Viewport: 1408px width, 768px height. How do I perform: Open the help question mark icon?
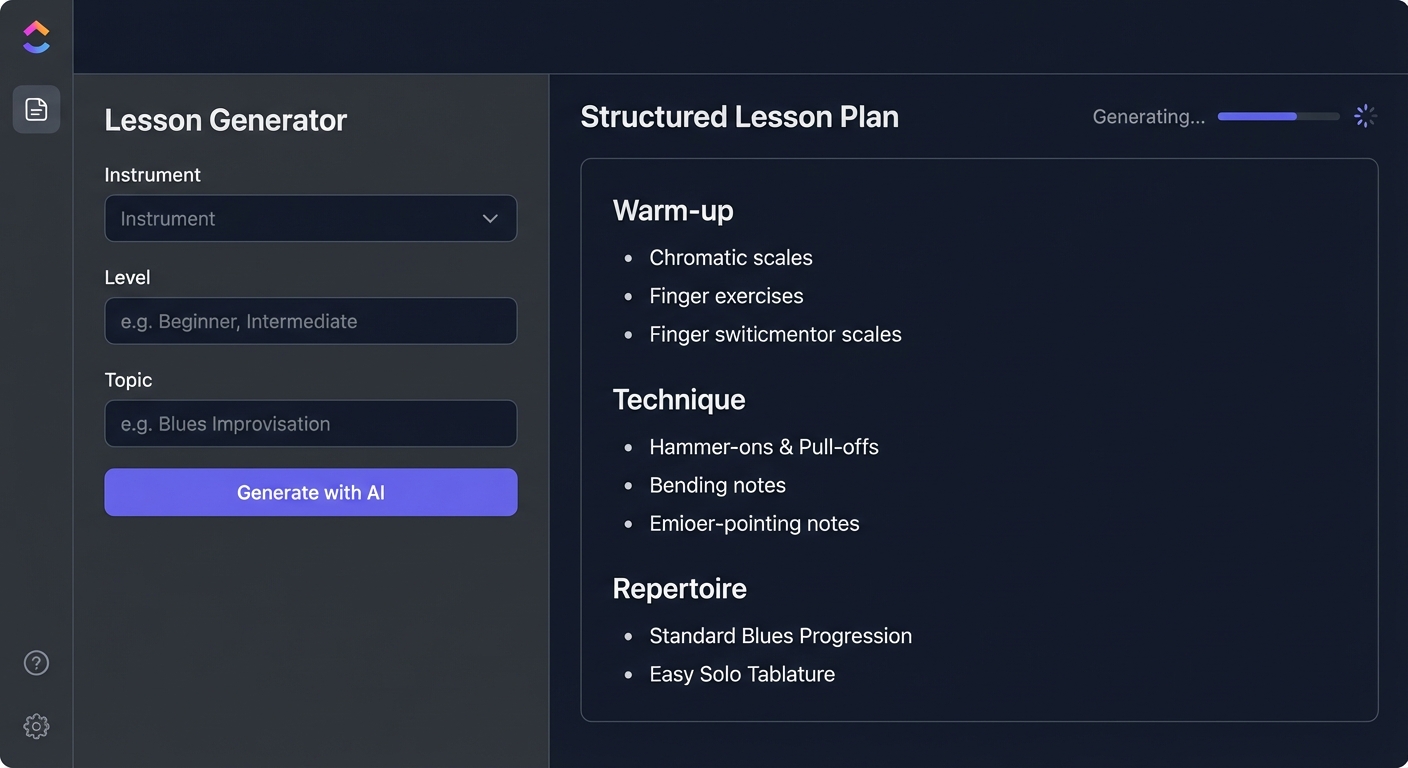click(x=36, y=663)
